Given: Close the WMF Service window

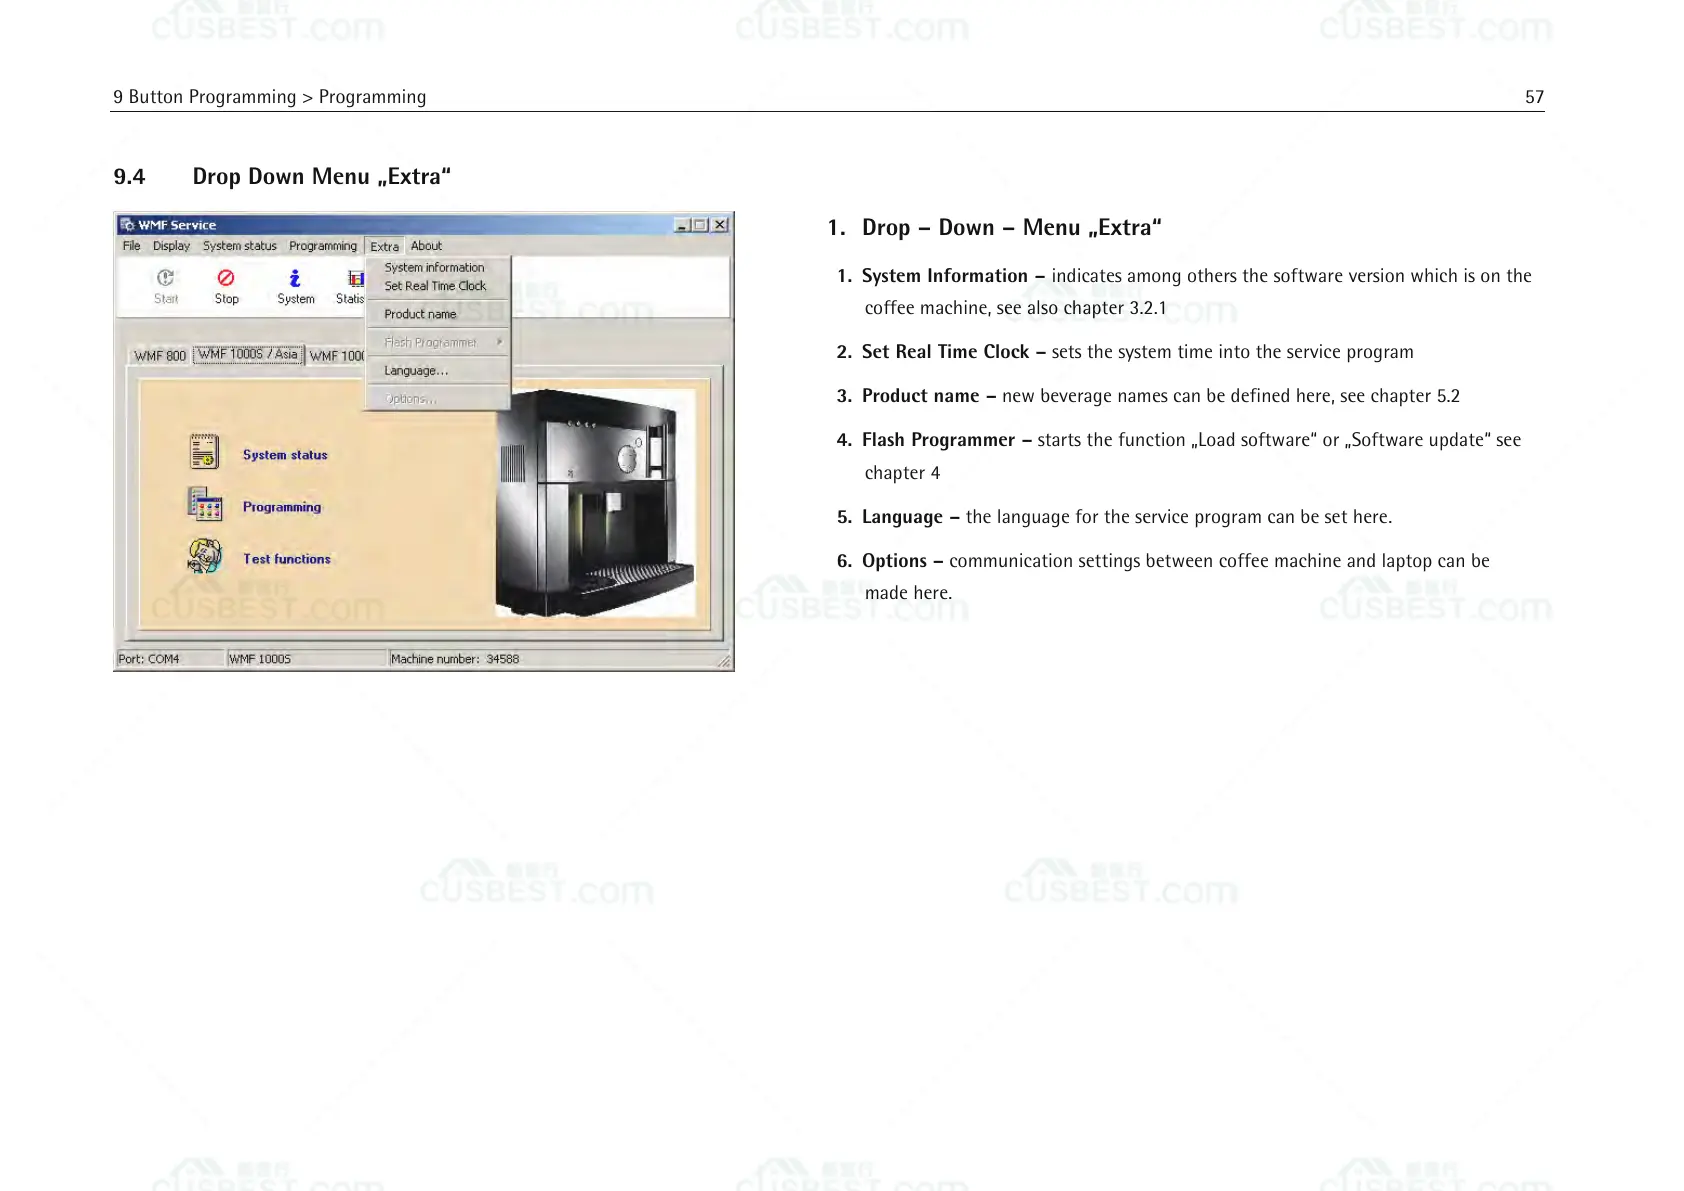Looking at the screenshot, I should [x=720, y=225].
